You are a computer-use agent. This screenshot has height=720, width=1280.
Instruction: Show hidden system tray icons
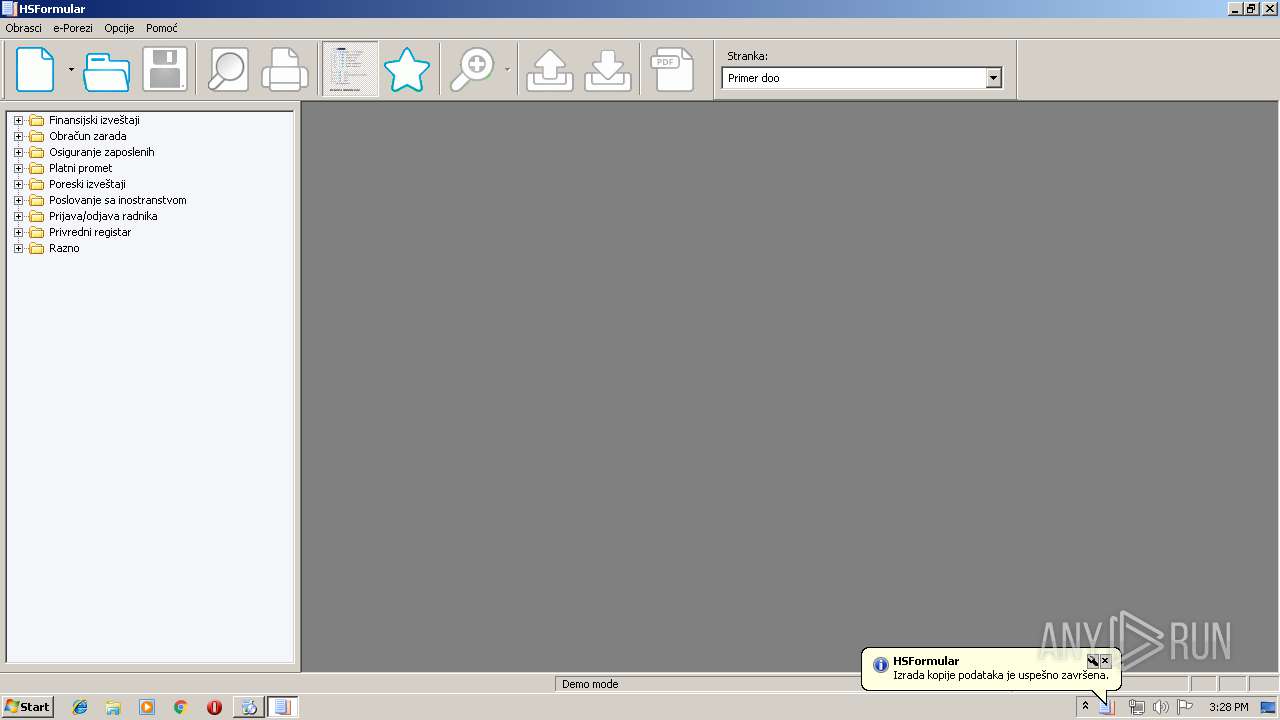pyautogui.click(x=1085, y=706)
